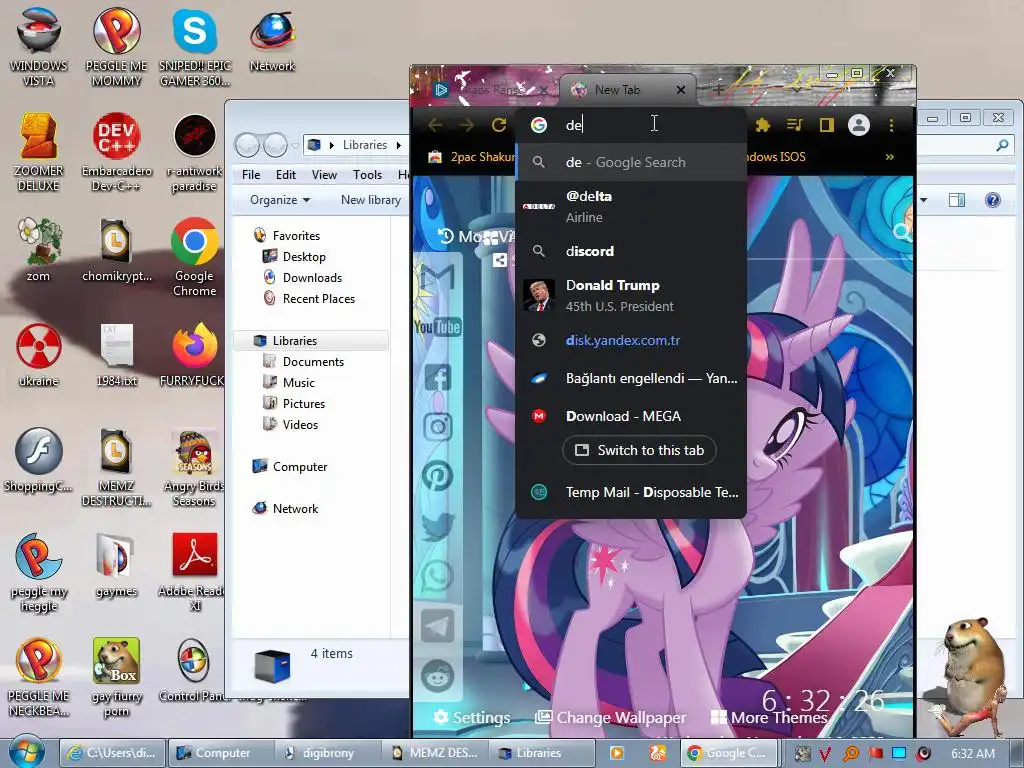
Task: Click More Themes link
Action: (x=769, y=718)
